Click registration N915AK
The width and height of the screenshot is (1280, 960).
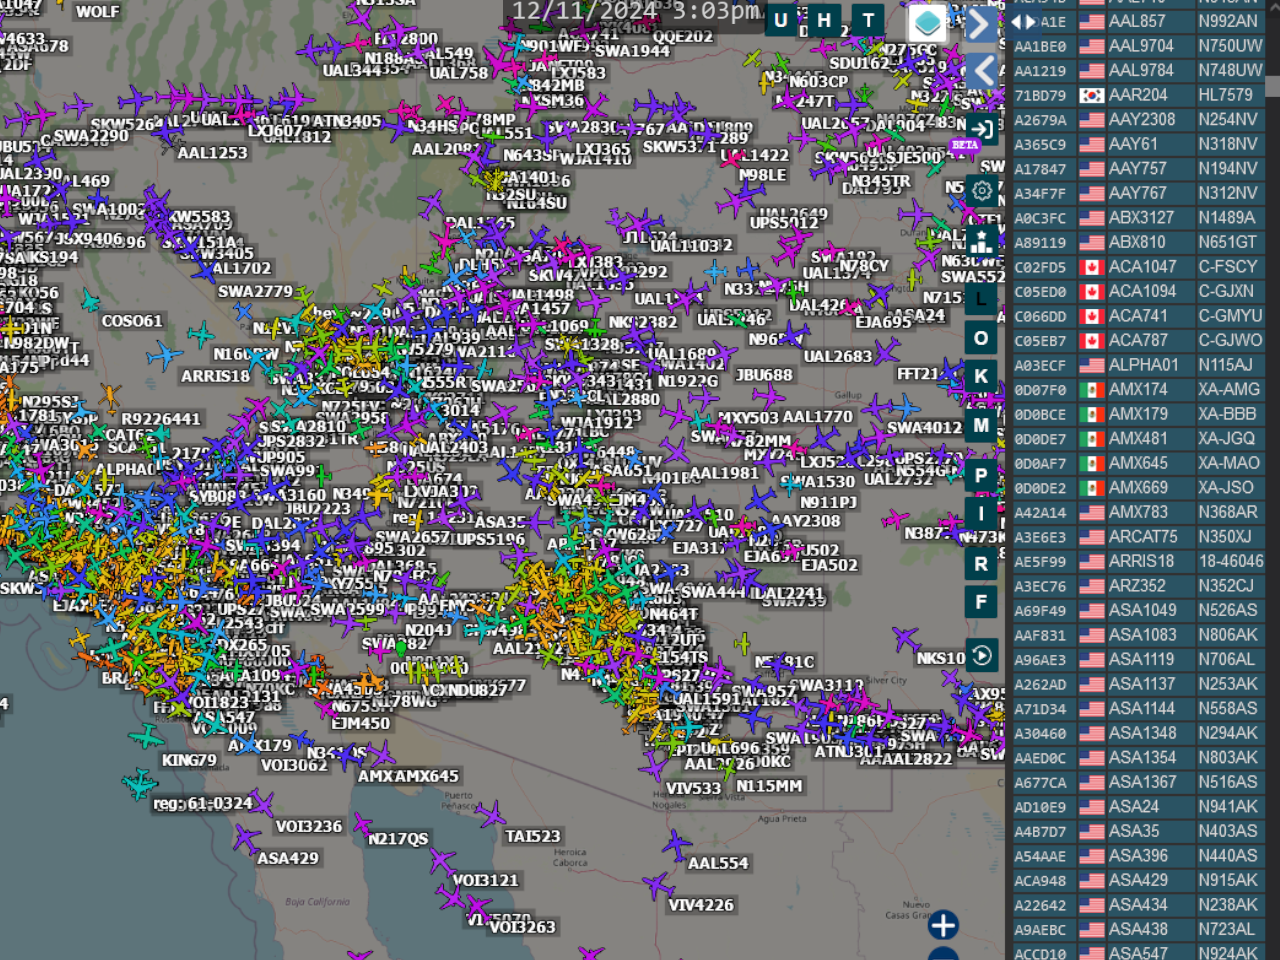(x=1228, y=880)
